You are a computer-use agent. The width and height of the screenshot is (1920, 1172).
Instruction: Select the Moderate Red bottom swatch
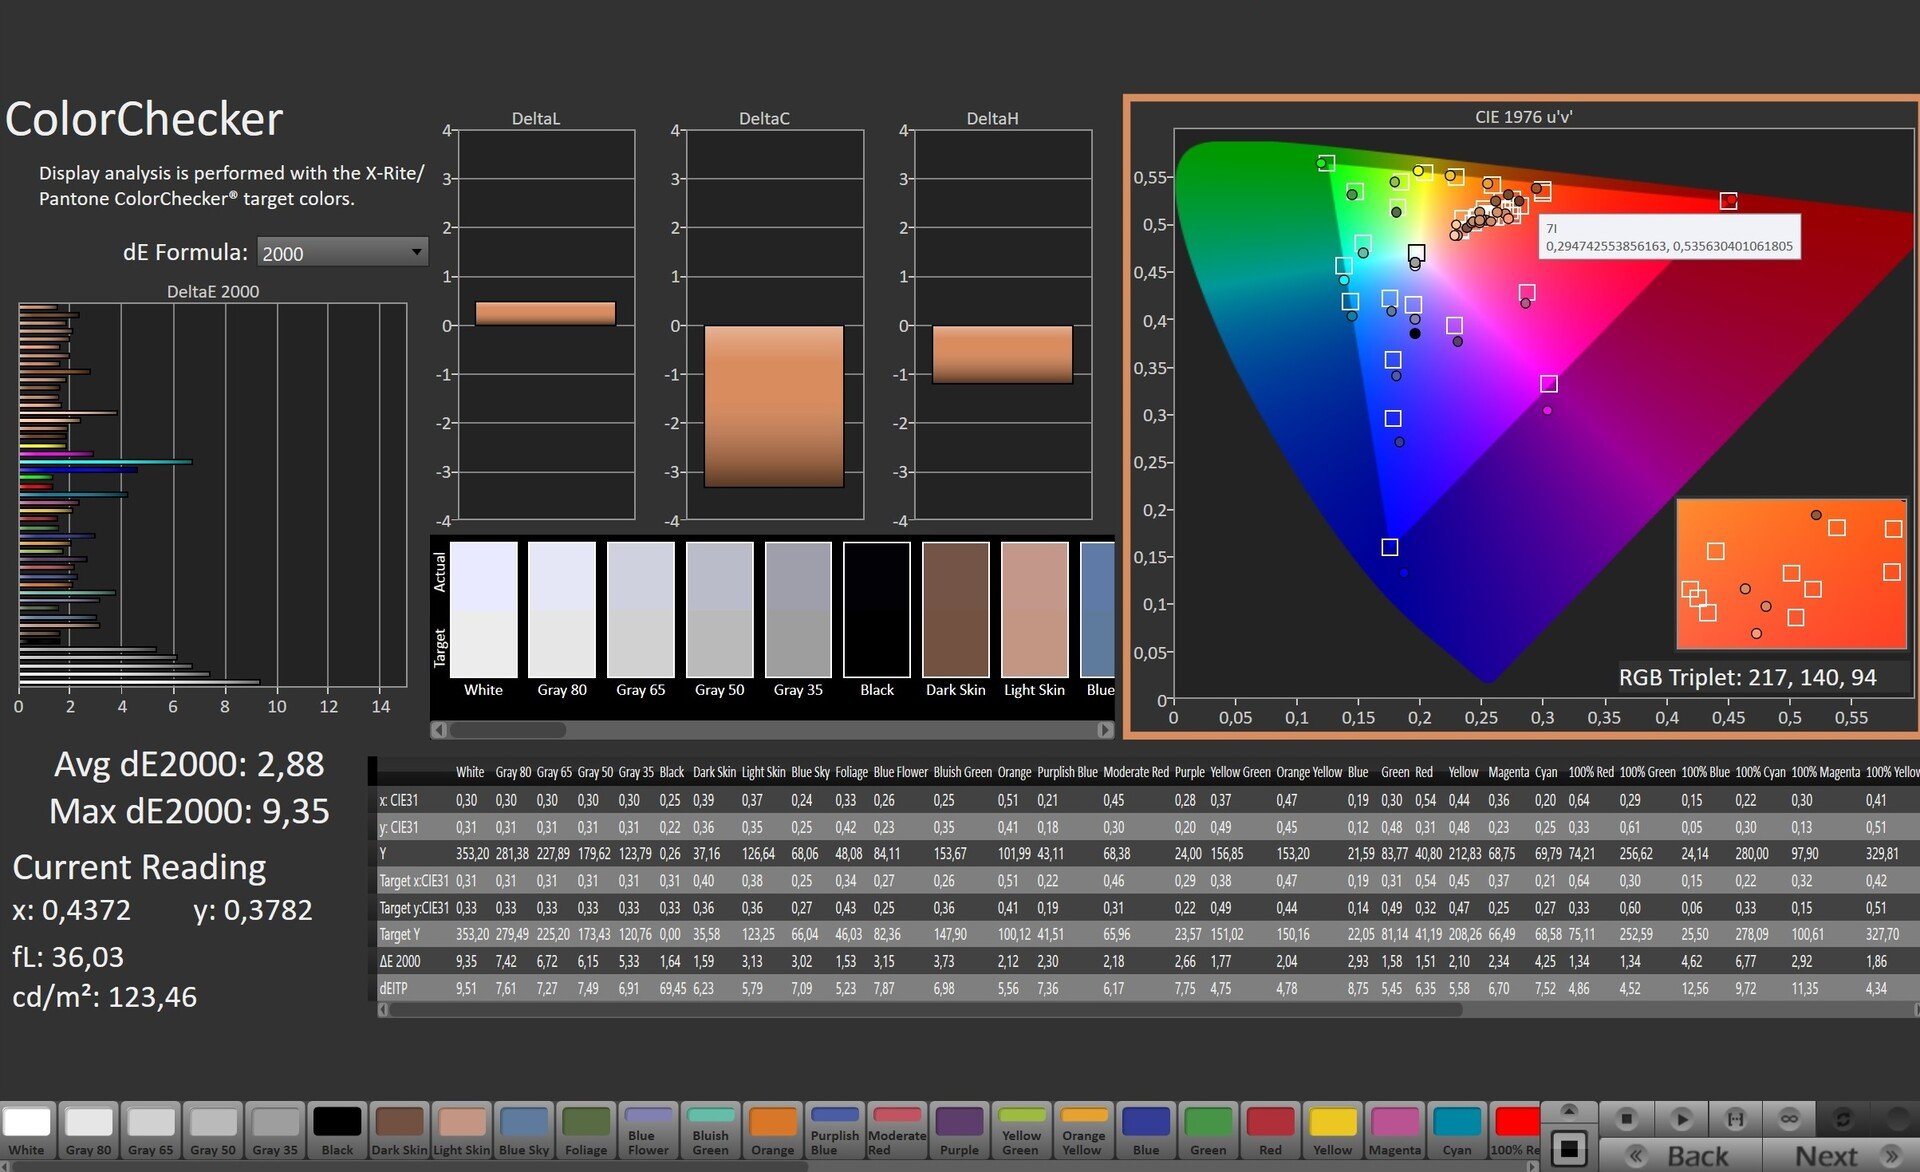[x=897, y=1130]
